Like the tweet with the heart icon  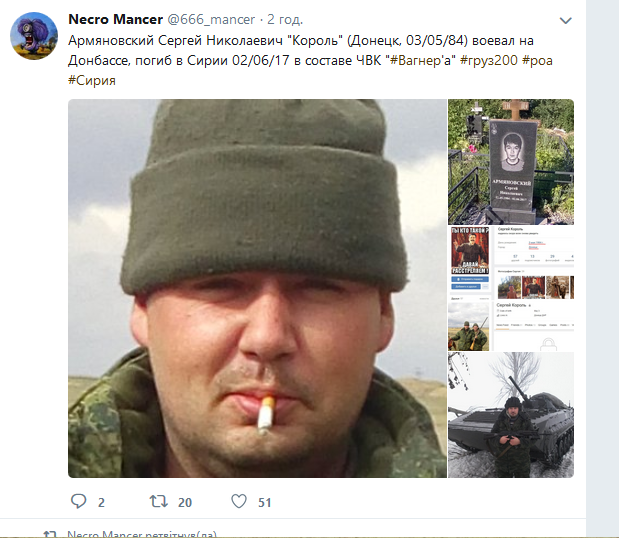point(239,501)
